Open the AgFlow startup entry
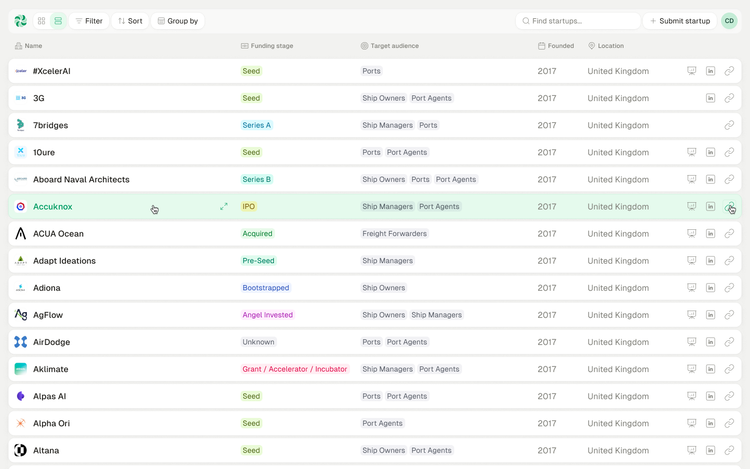The width and height of the screenshot is (750, 469). 48,315
